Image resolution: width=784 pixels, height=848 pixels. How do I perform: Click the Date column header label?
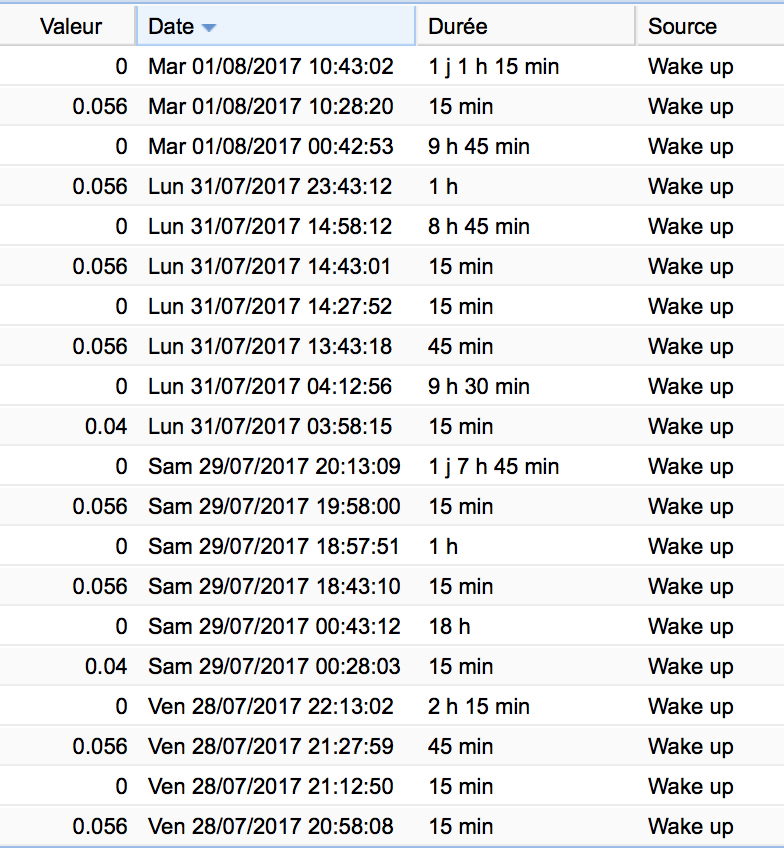pos(171,27)
